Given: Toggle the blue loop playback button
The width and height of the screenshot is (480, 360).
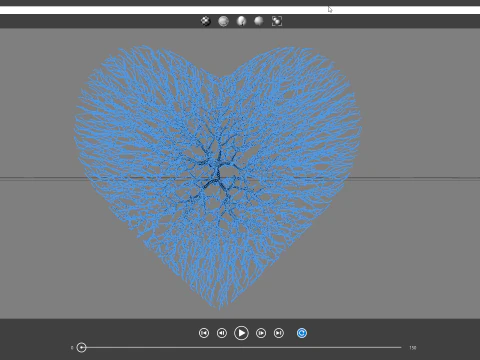Looking at the screenshot, I should coord(302,333).
